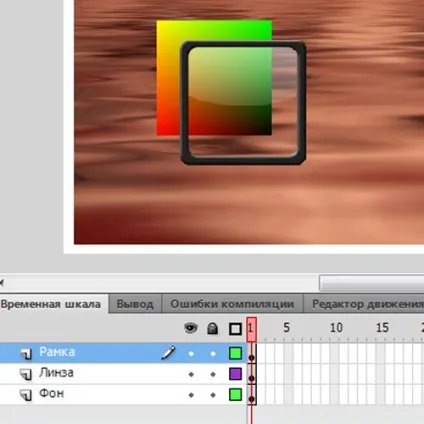Screen dimensions: 424x424
Task: Select the Фон layer name
Action: click(x=51, y=393)
